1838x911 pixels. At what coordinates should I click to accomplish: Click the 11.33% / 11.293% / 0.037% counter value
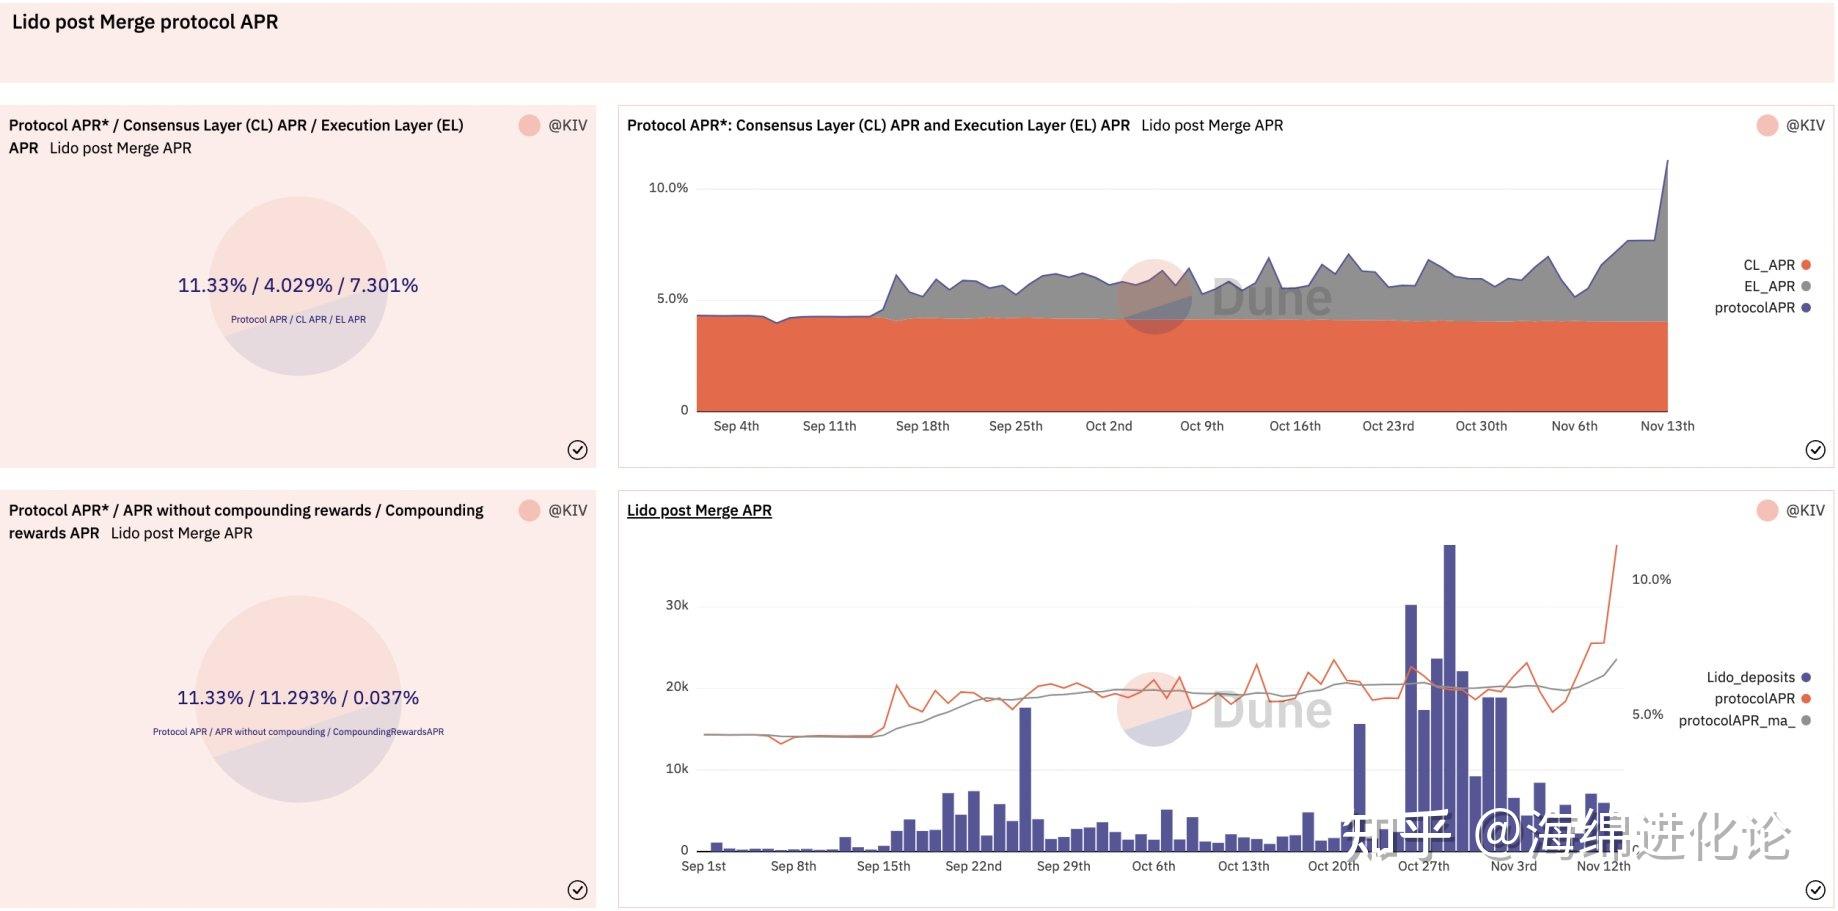pyautogui.click(x=298, y=697)
